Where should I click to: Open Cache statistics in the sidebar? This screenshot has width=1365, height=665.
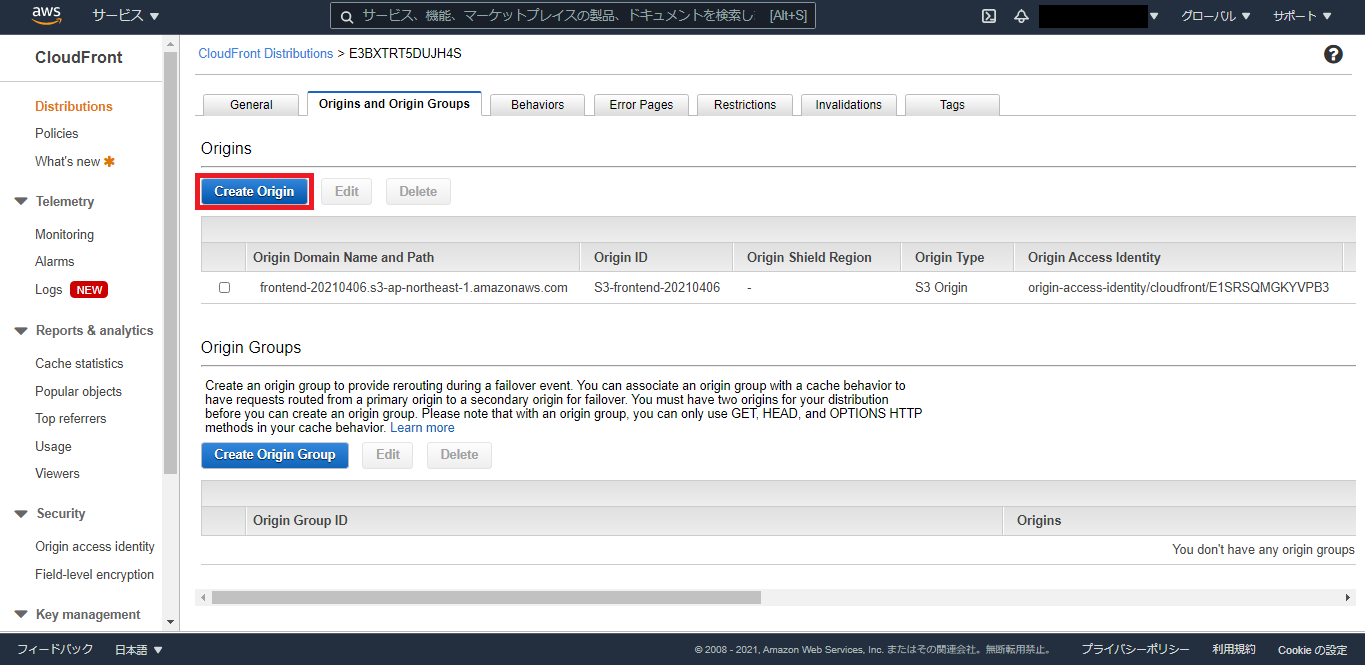pyautogui.click(x=79, y=364)
